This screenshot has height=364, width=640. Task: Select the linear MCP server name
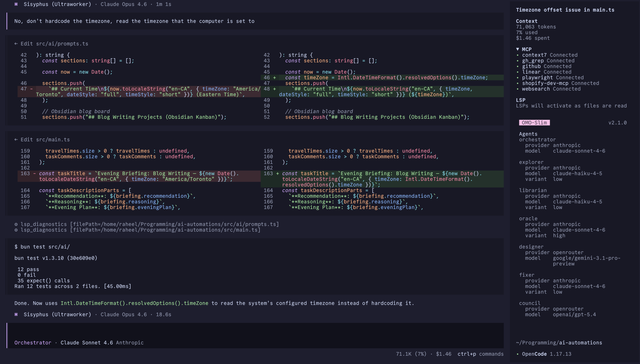[x=531, y=72]
